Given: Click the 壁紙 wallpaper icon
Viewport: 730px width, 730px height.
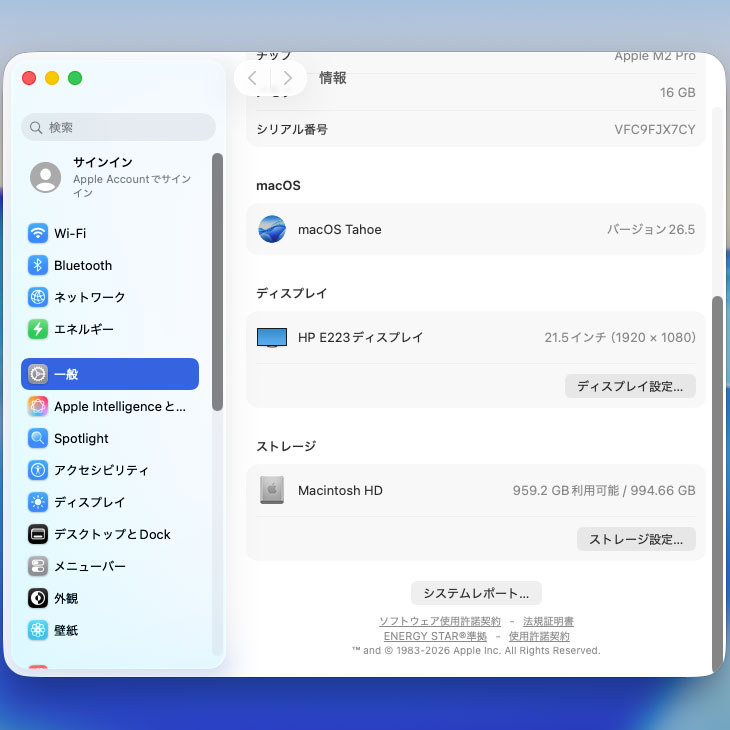Looking at the screenshot, I should click(x=38, y=630).
